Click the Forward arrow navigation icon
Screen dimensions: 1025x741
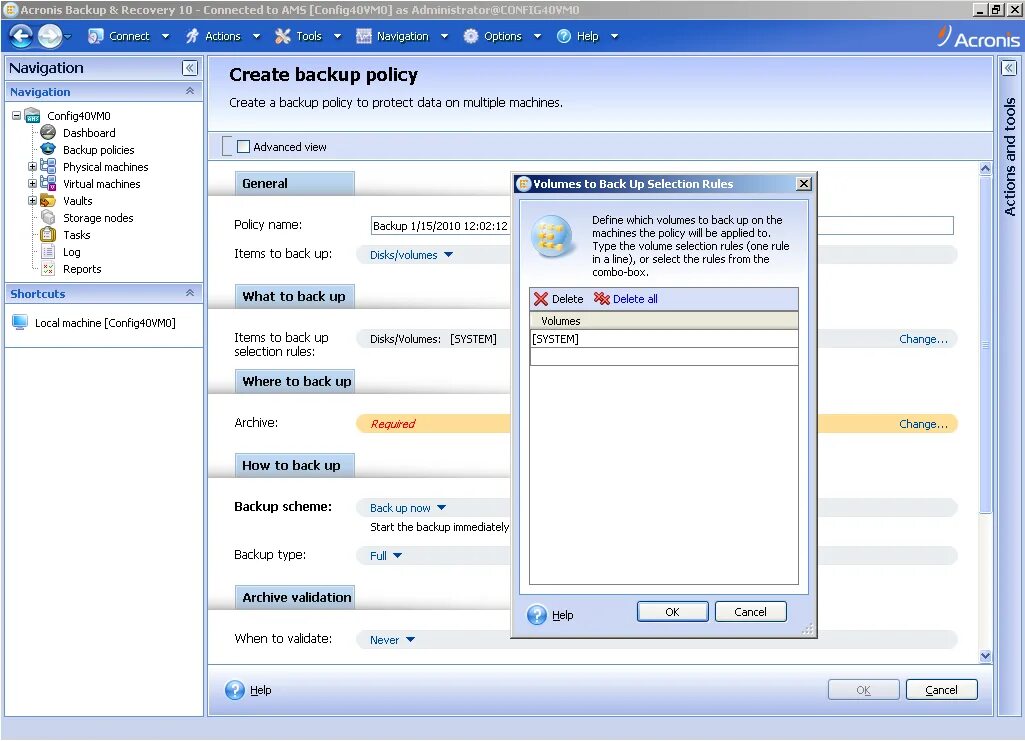click(50, 36)
